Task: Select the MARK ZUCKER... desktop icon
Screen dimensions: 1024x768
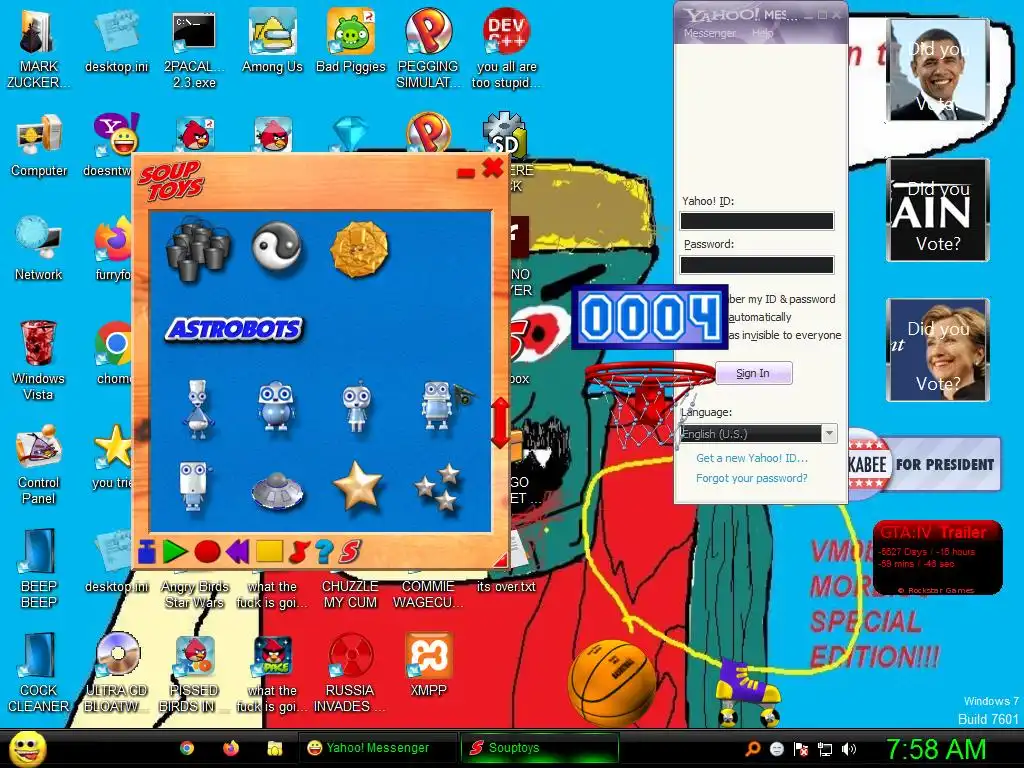Action: (x=38, y=48)
